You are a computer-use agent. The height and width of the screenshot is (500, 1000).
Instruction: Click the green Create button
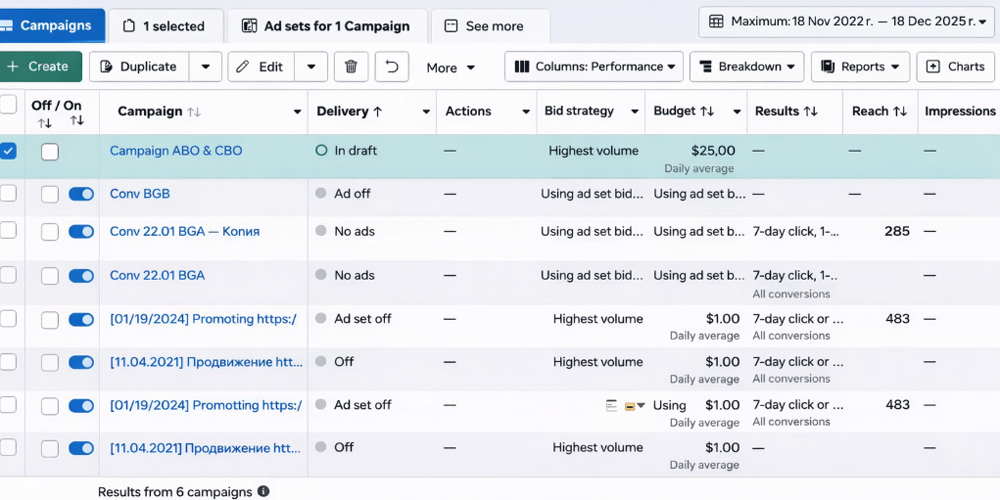click(41, 66)
